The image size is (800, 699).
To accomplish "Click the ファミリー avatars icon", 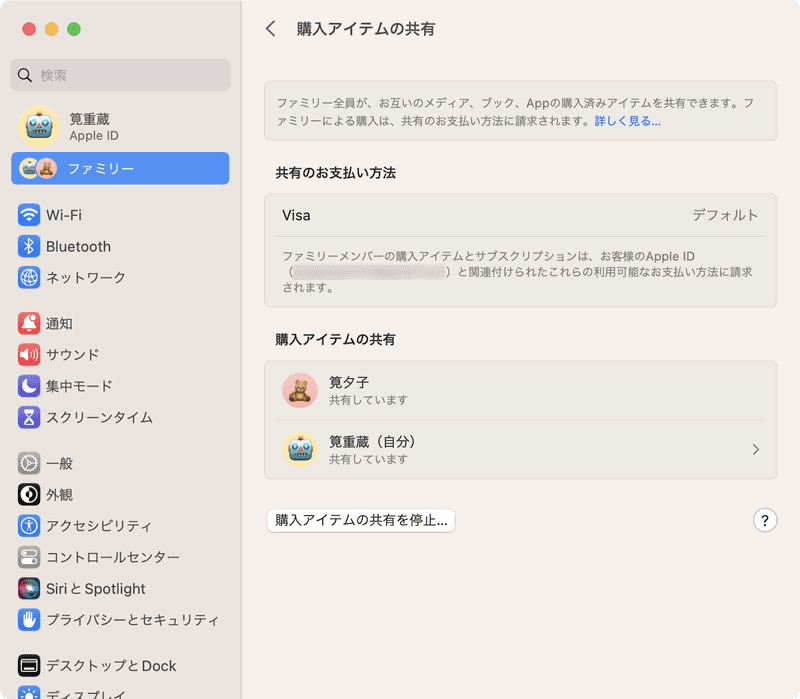I will [38, 168].
